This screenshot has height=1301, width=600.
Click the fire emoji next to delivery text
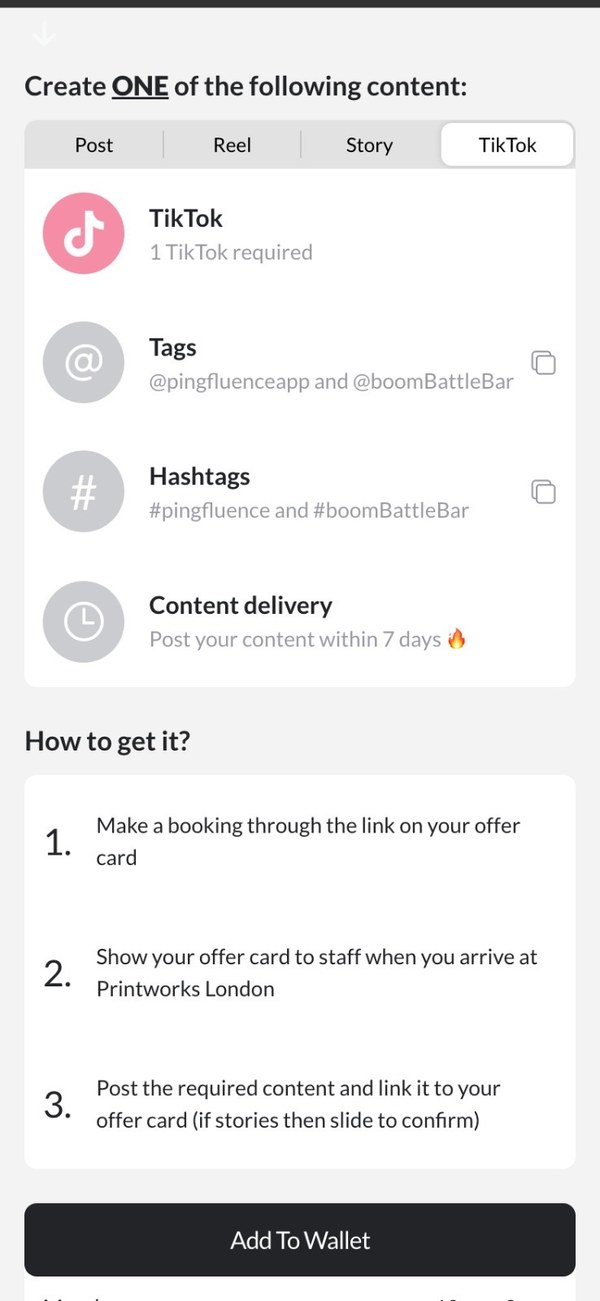[456, 638]
